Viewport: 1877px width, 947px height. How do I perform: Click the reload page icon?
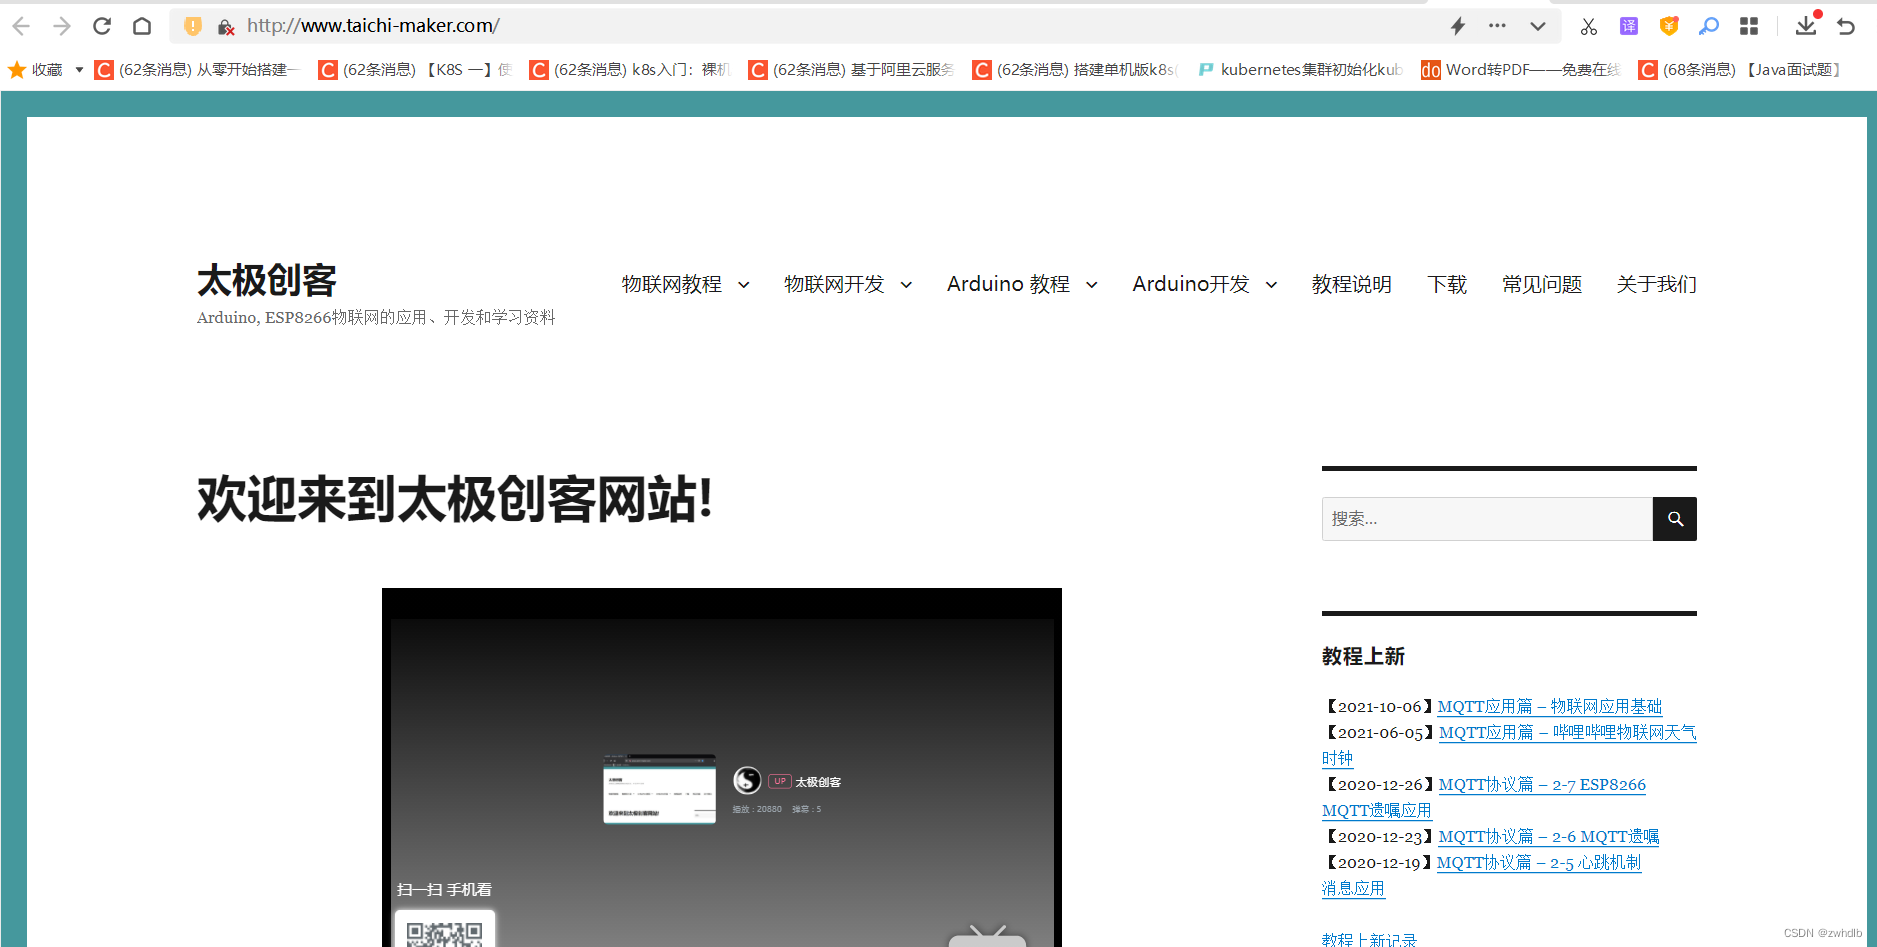(x=101, y=26)
